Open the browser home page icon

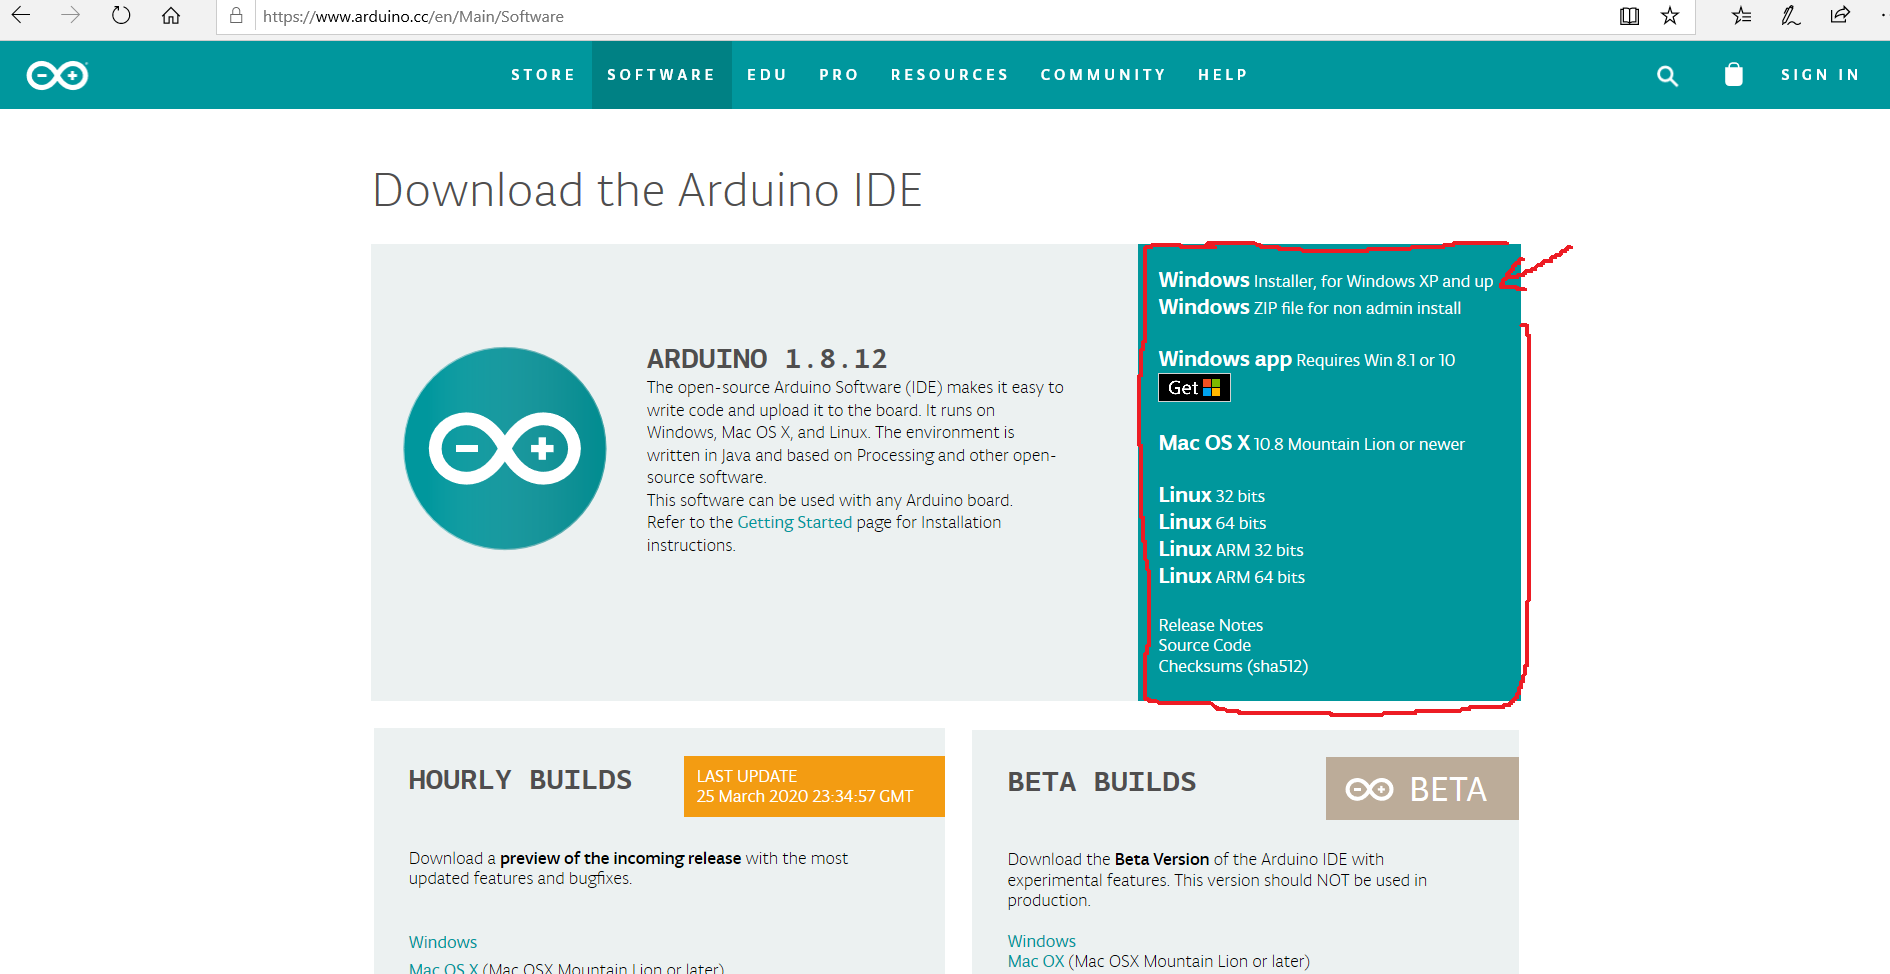point(171,16)
